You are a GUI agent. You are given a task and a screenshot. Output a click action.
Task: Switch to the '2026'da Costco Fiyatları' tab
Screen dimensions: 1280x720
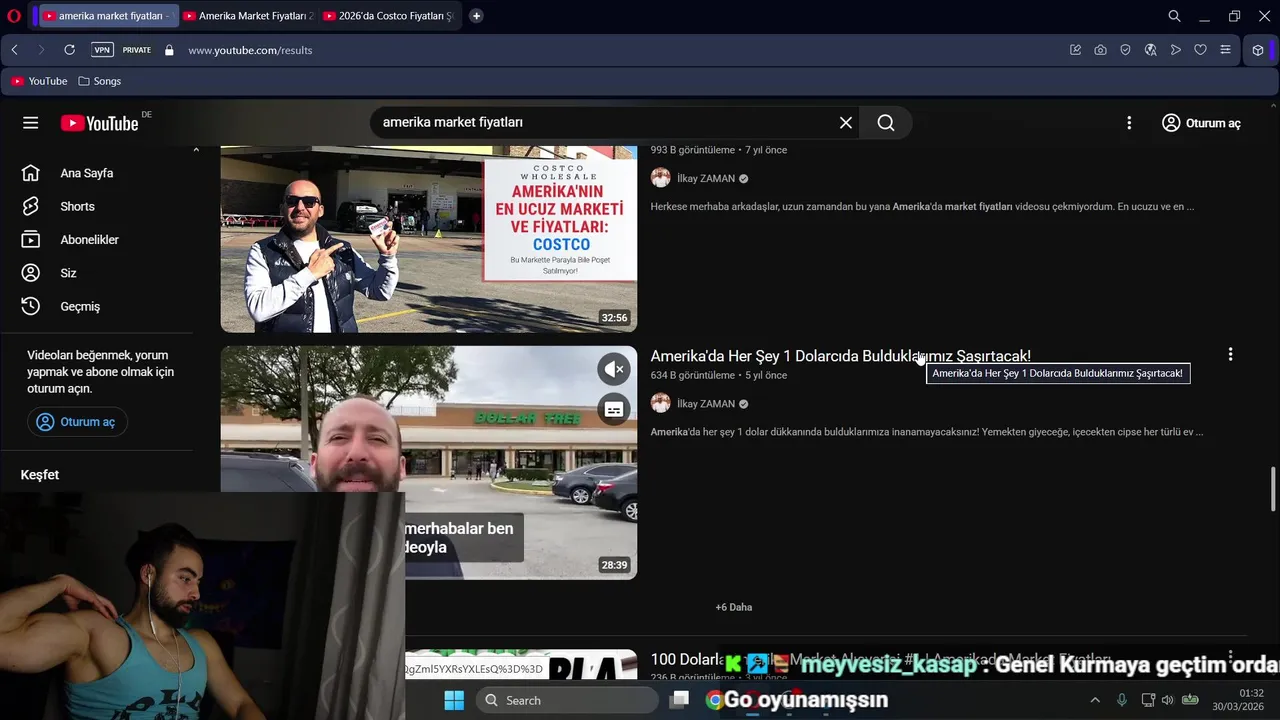388,16
